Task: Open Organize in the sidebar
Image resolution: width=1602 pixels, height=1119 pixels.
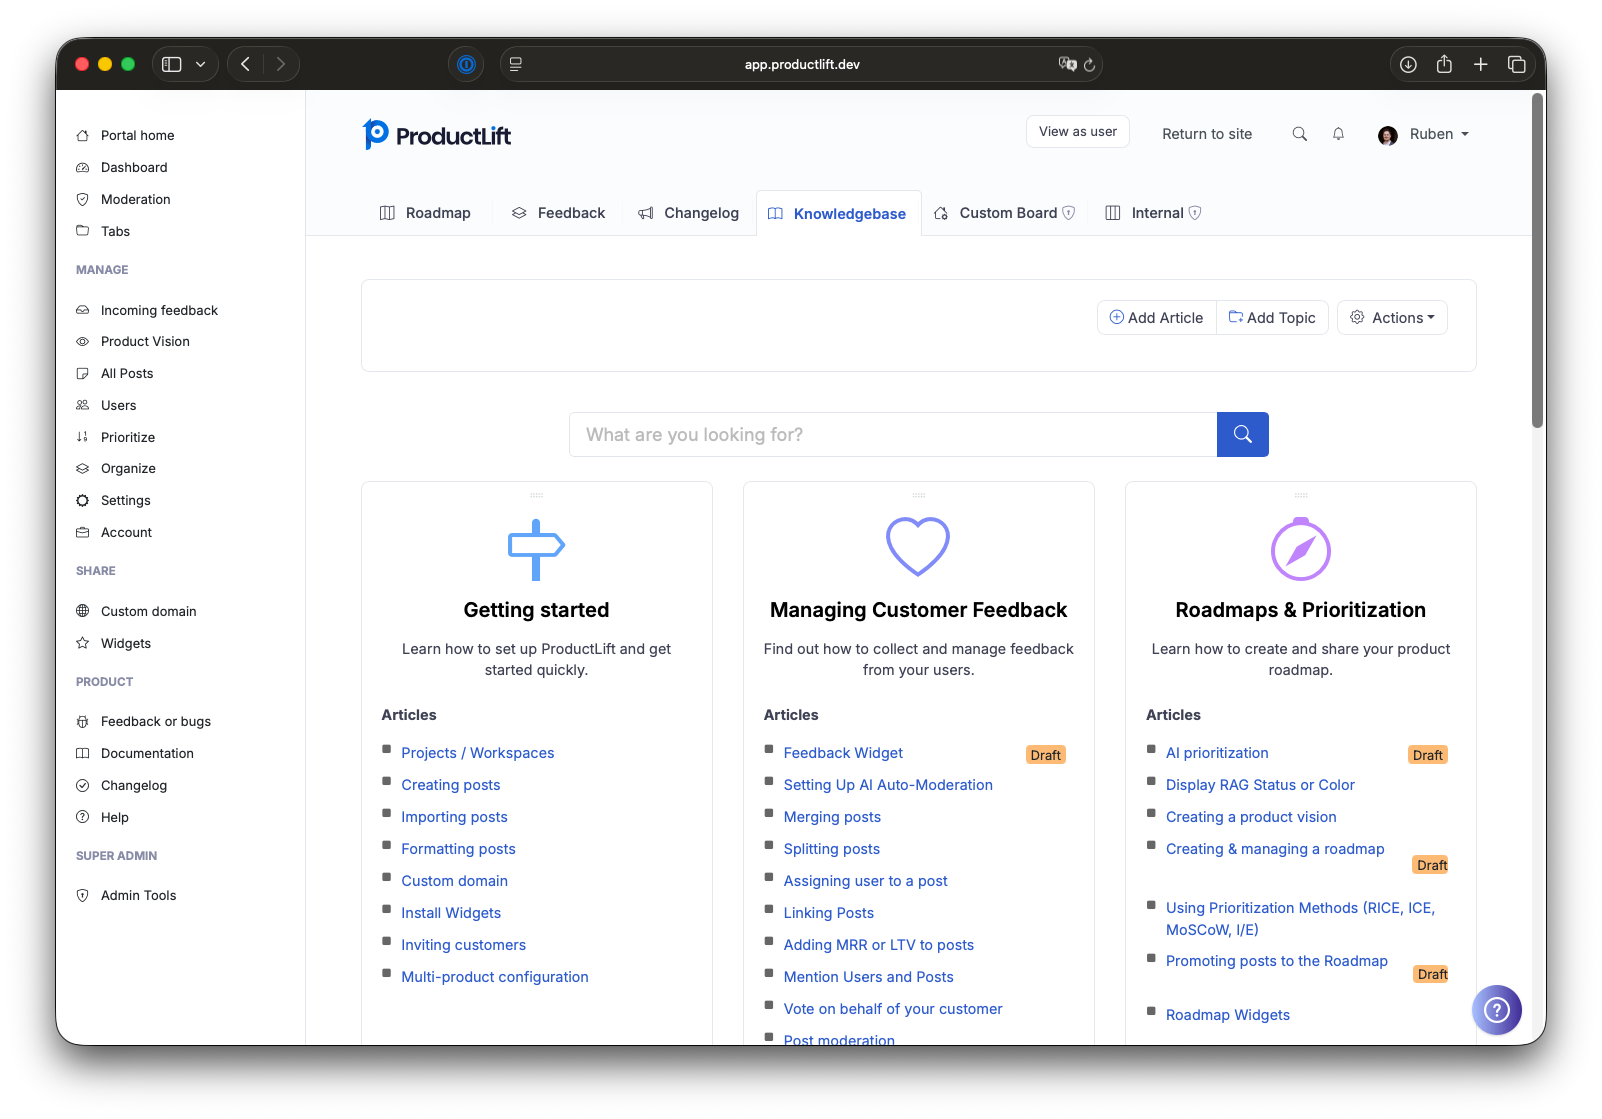Action: [x=128, y=469]
